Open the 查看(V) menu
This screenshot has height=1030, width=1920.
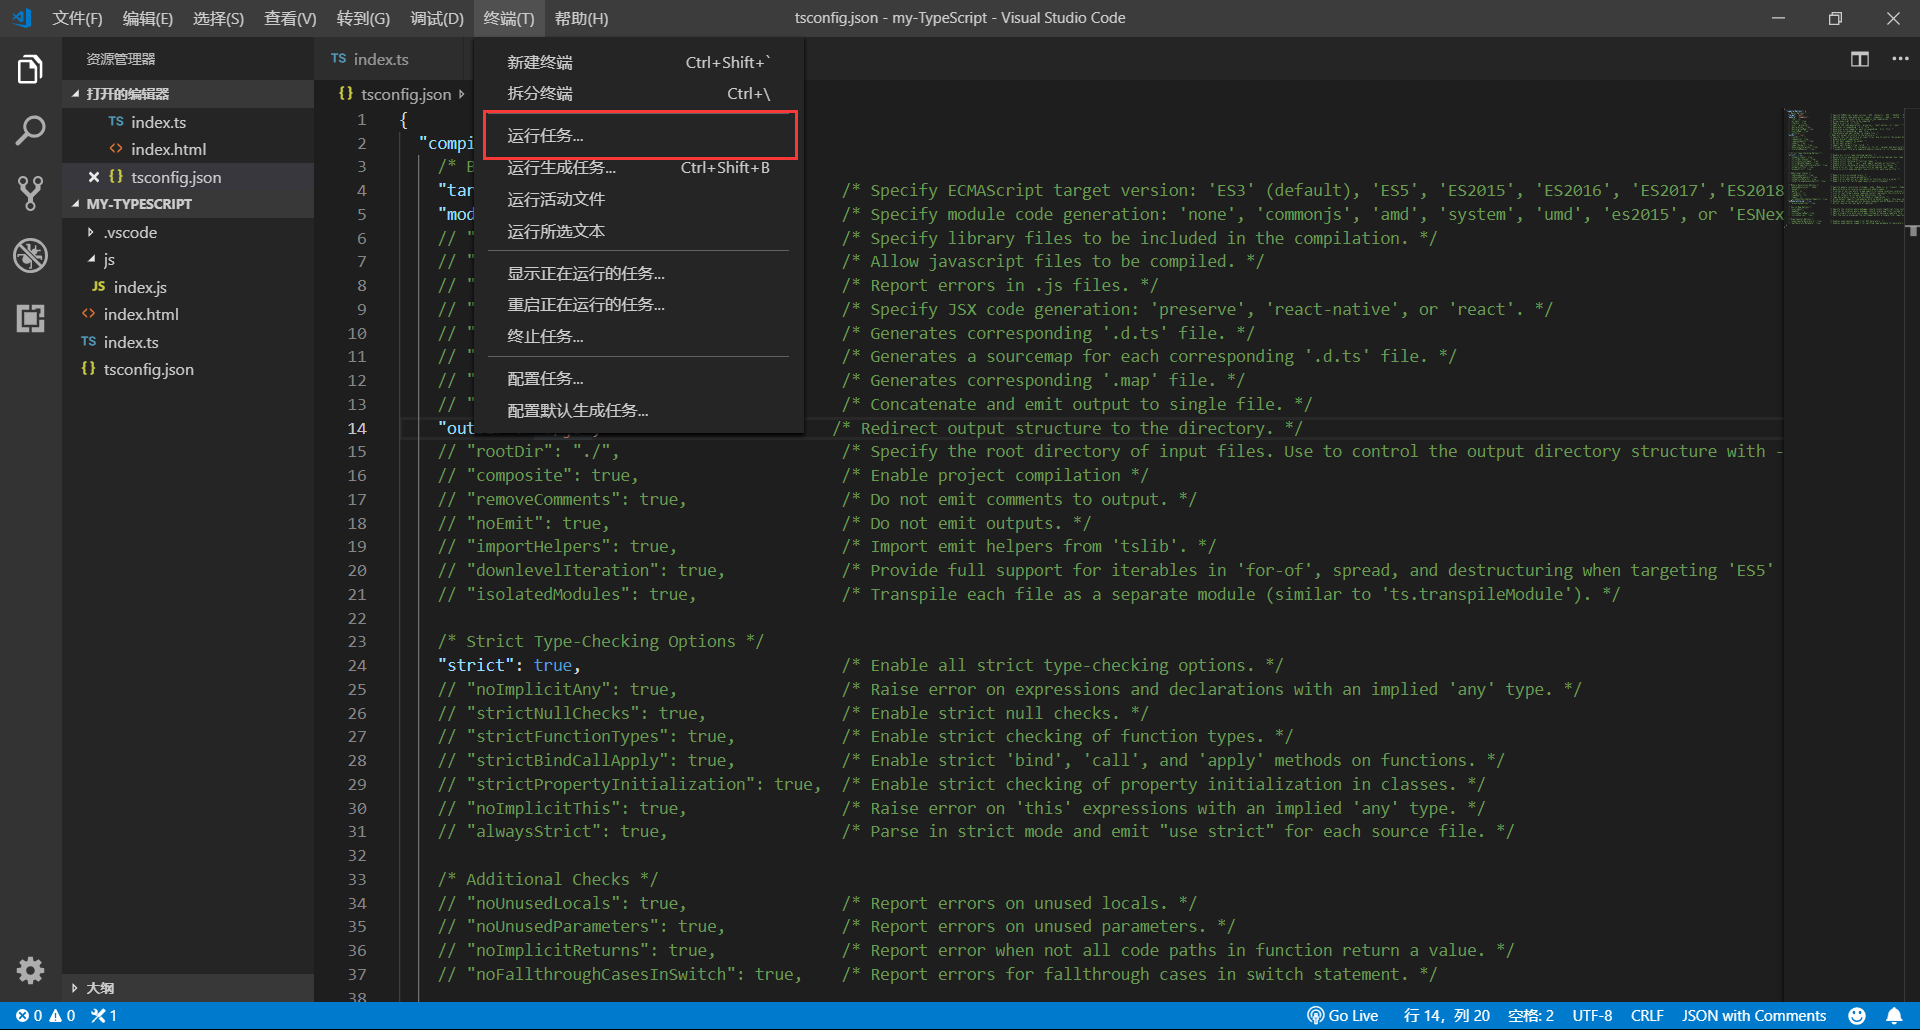coord(290,18)
